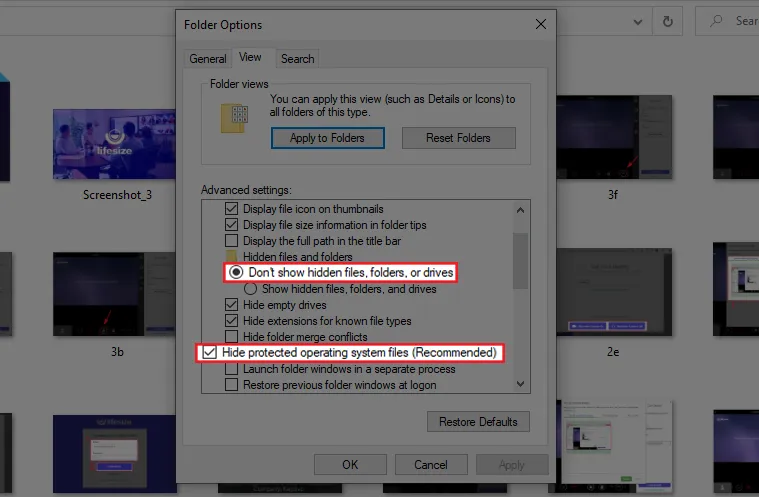Image resolution: width=759 pixels, height=497 pixels.
Task: Close the Folder Options dialog
Action: (x=541, y=24)
